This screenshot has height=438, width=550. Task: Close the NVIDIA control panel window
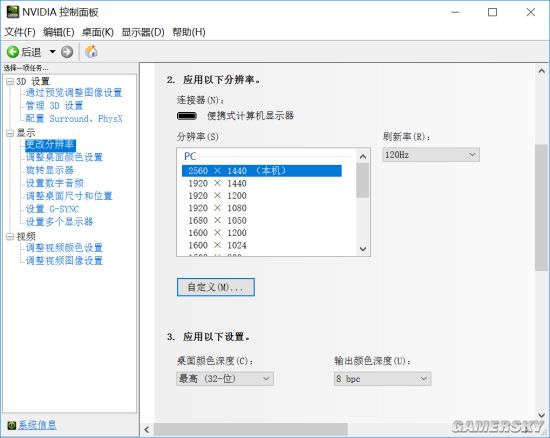[x=531, y=12]
